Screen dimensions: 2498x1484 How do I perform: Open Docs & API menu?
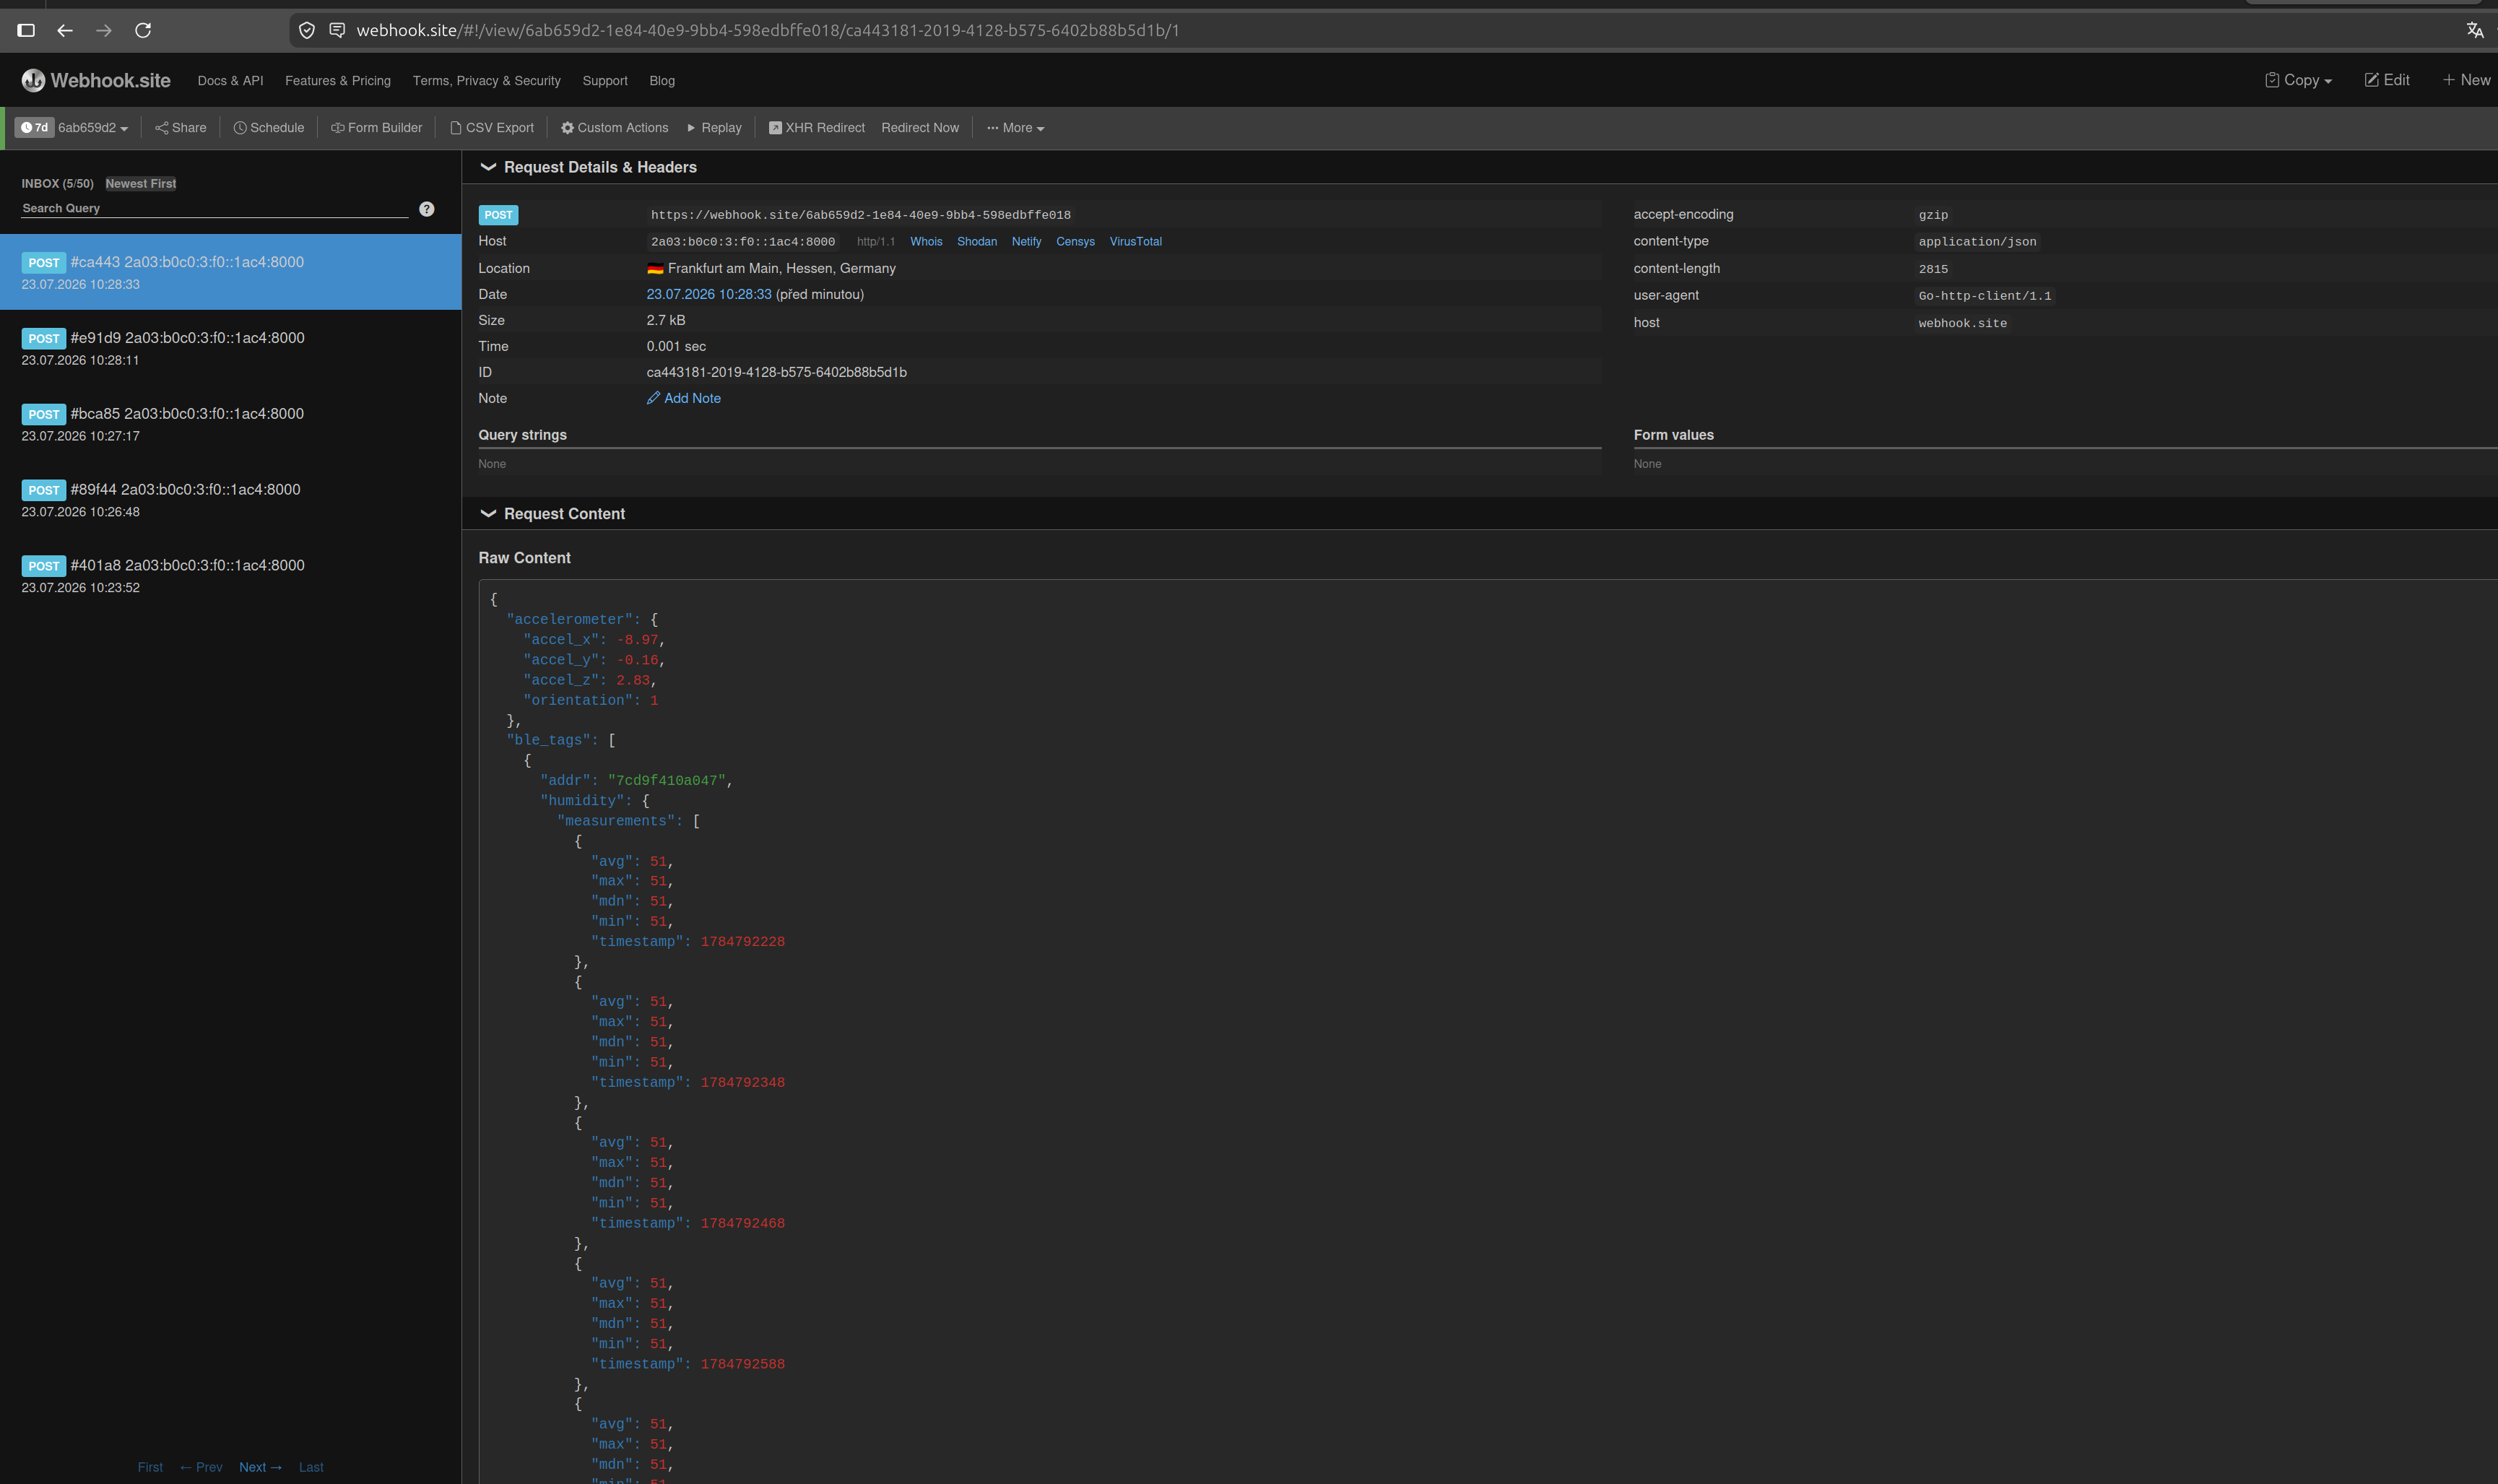pos(230,81)
